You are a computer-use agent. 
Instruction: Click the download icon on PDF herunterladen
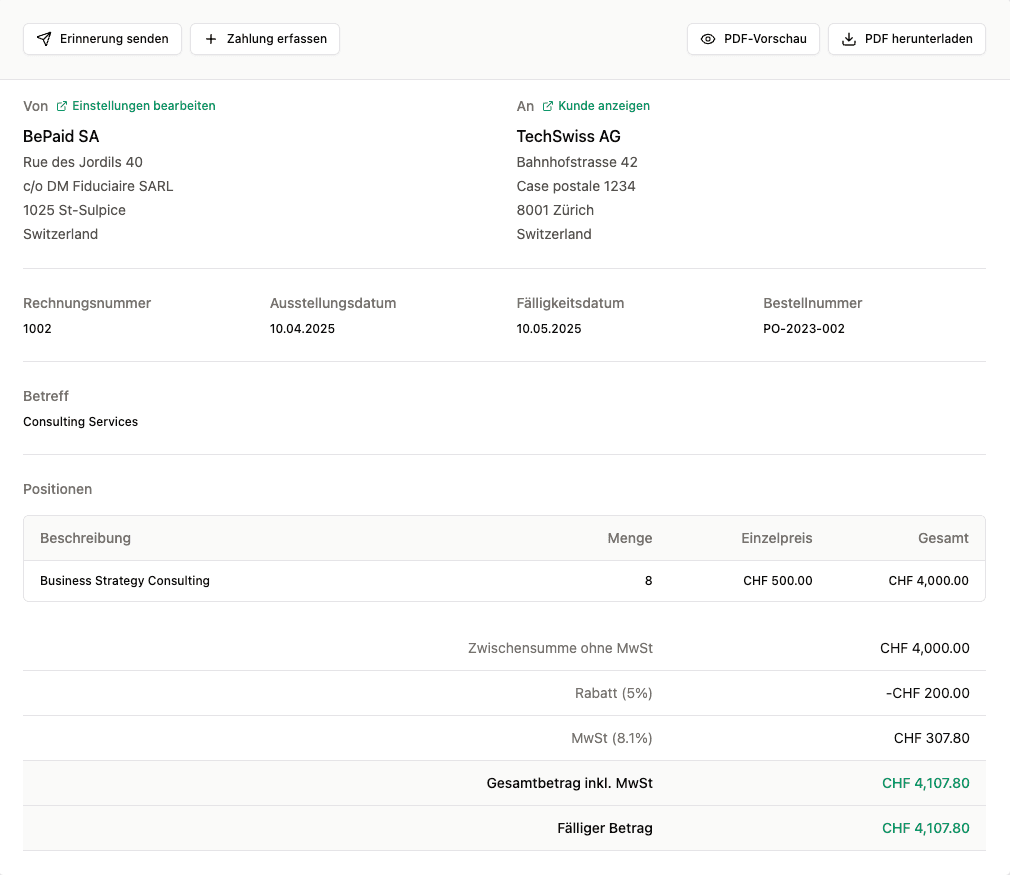849,39
